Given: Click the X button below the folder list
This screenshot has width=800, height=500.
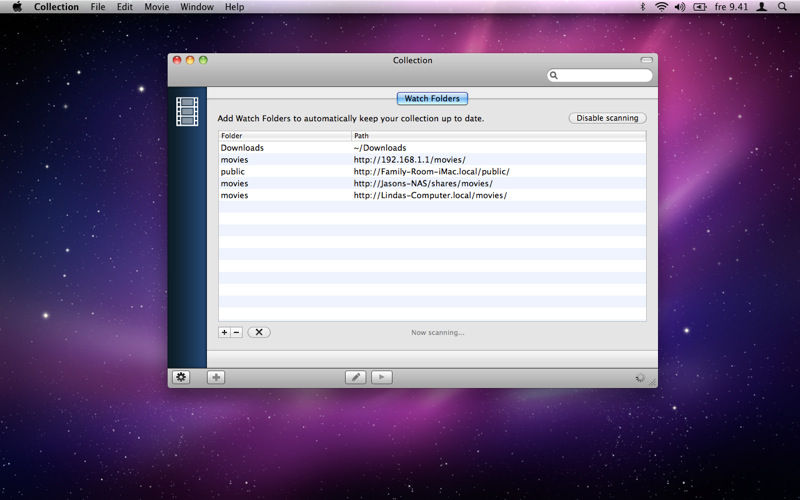Looking at the screenshot, I should [259, 332].
